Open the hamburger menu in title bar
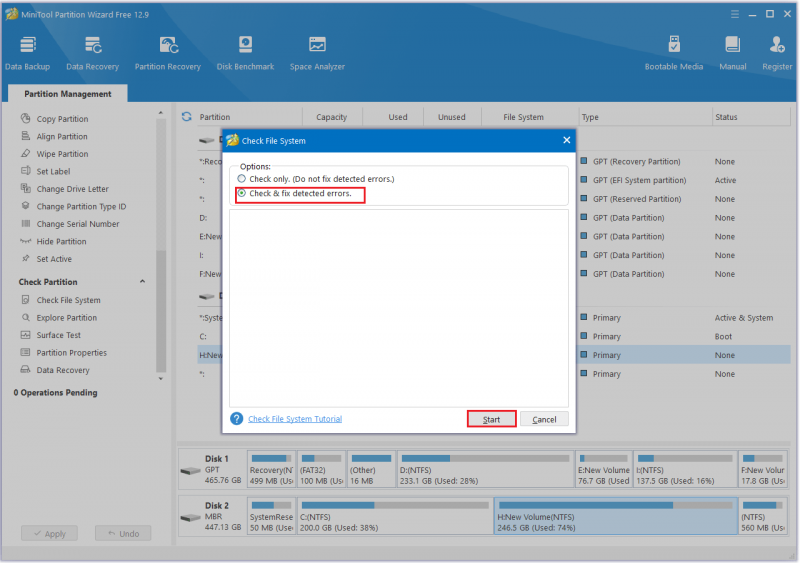800x563 pixels. point(735,14)
